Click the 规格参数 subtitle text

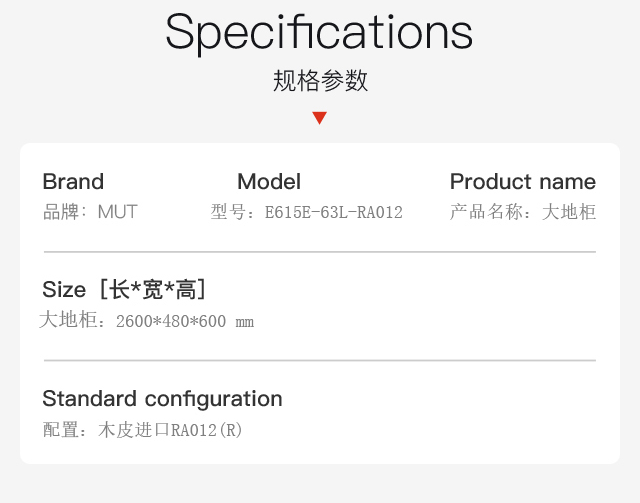click(320, 80)
